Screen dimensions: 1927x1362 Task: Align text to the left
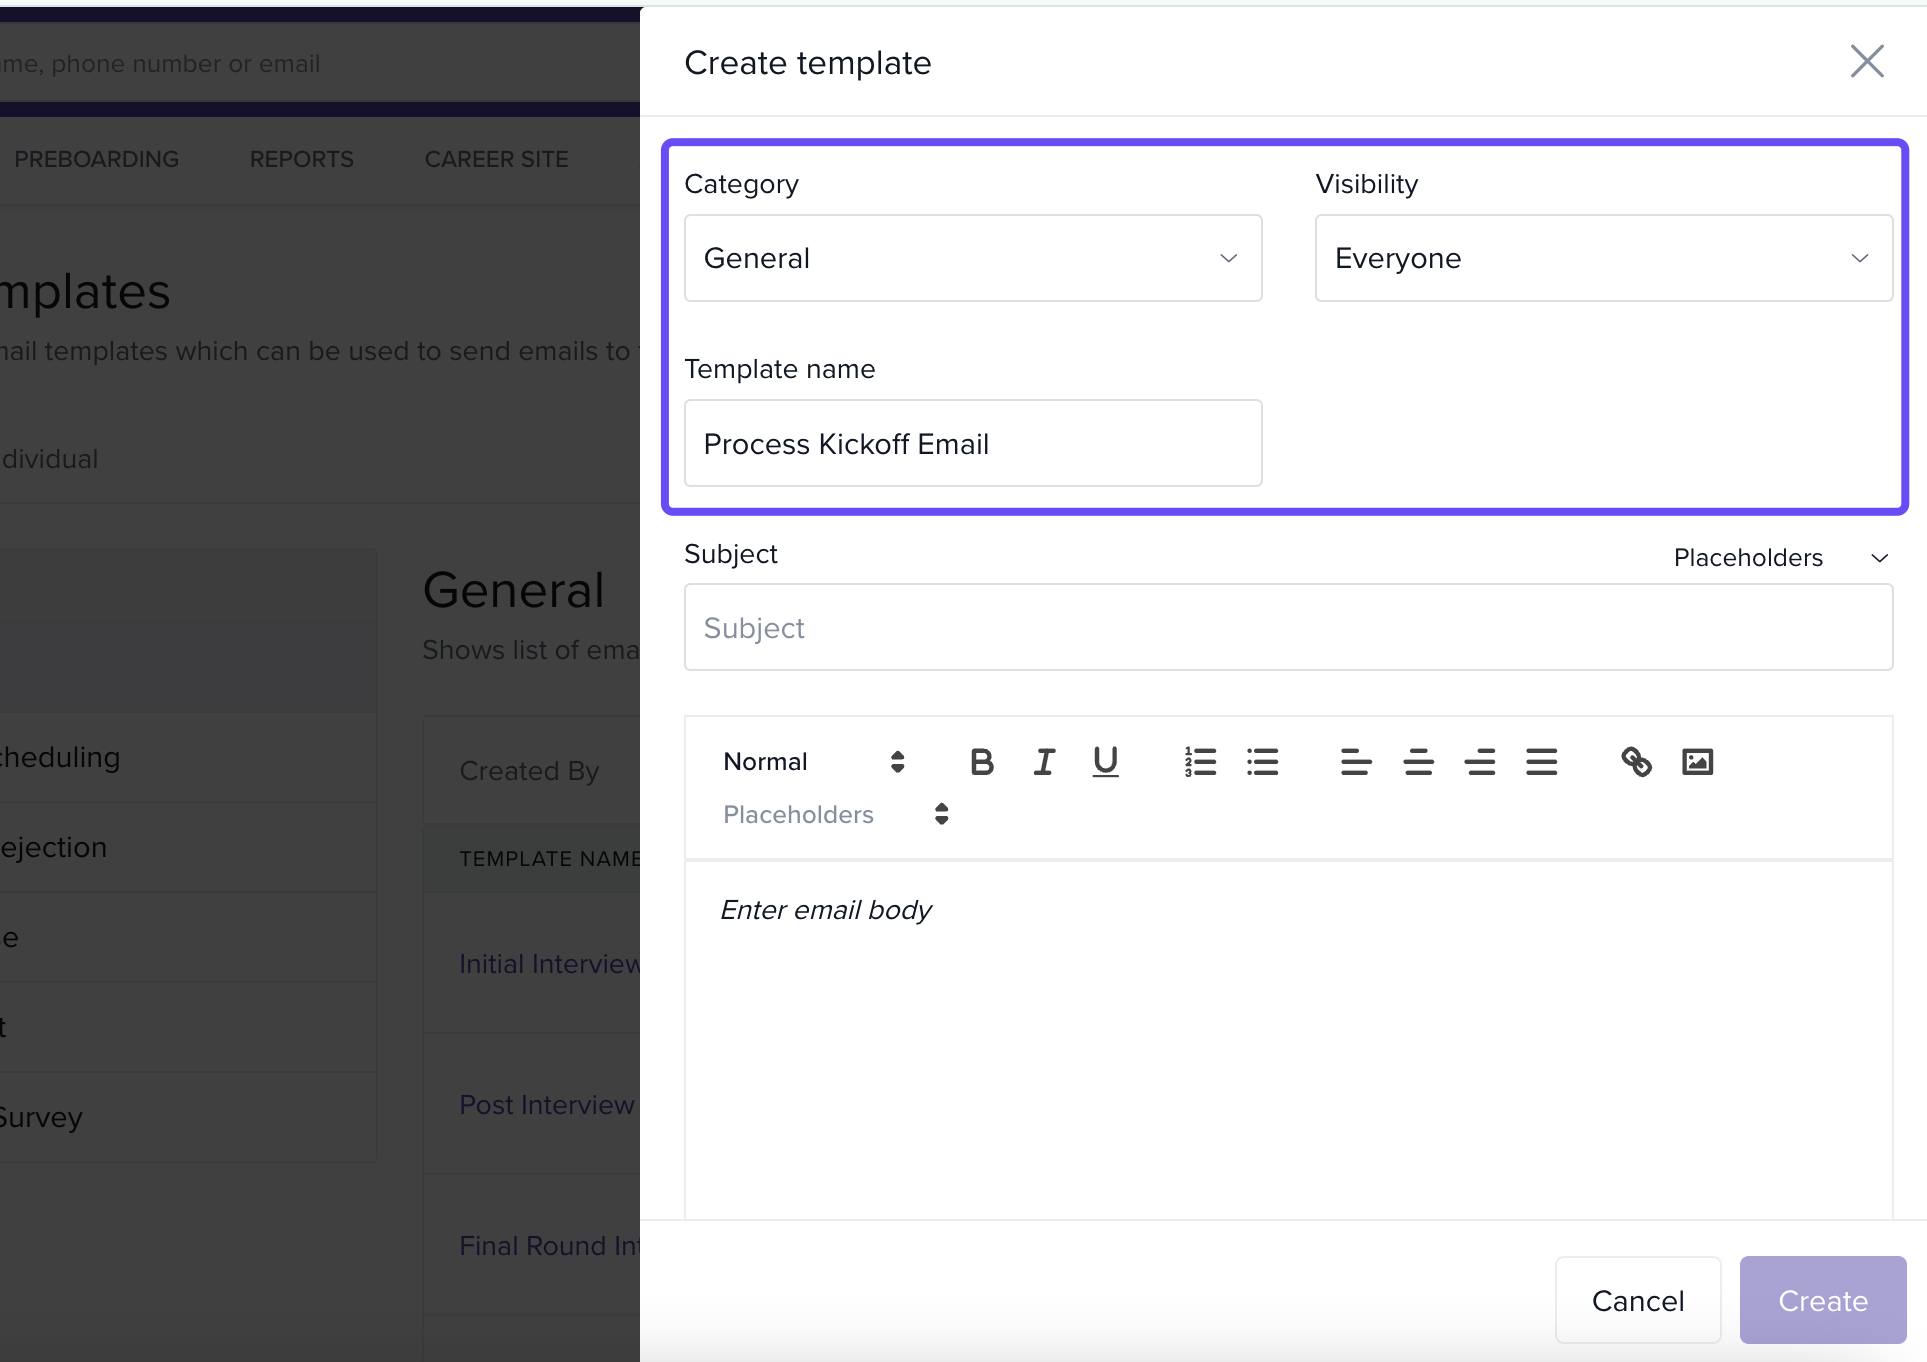point(1356,762)
